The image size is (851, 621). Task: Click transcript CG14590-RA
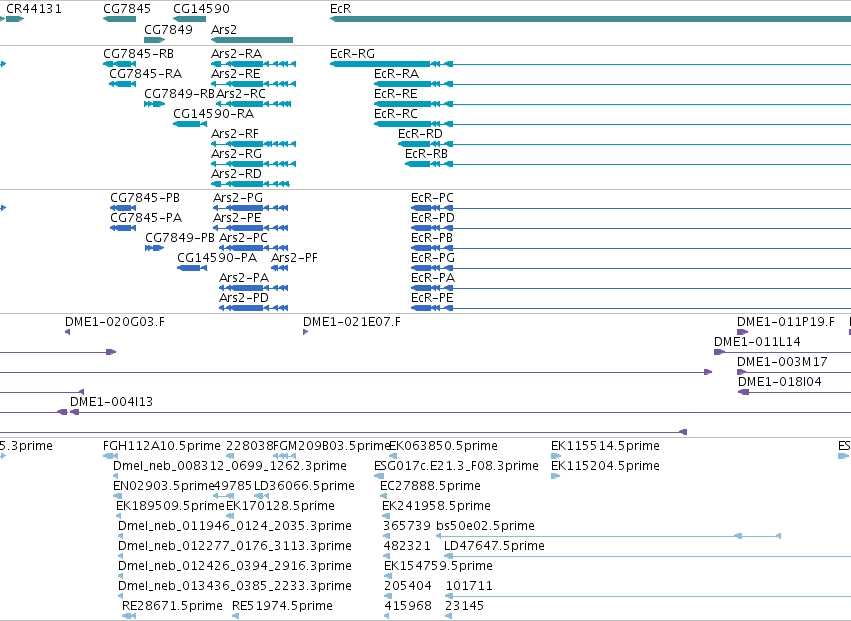coord(213,114)
